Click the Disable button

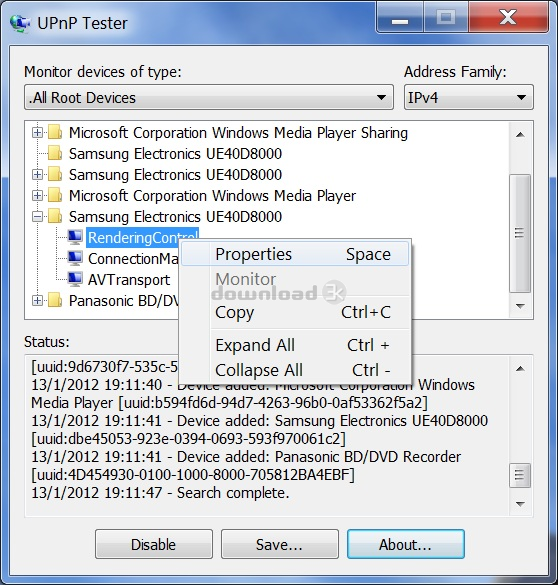(154, 544)
